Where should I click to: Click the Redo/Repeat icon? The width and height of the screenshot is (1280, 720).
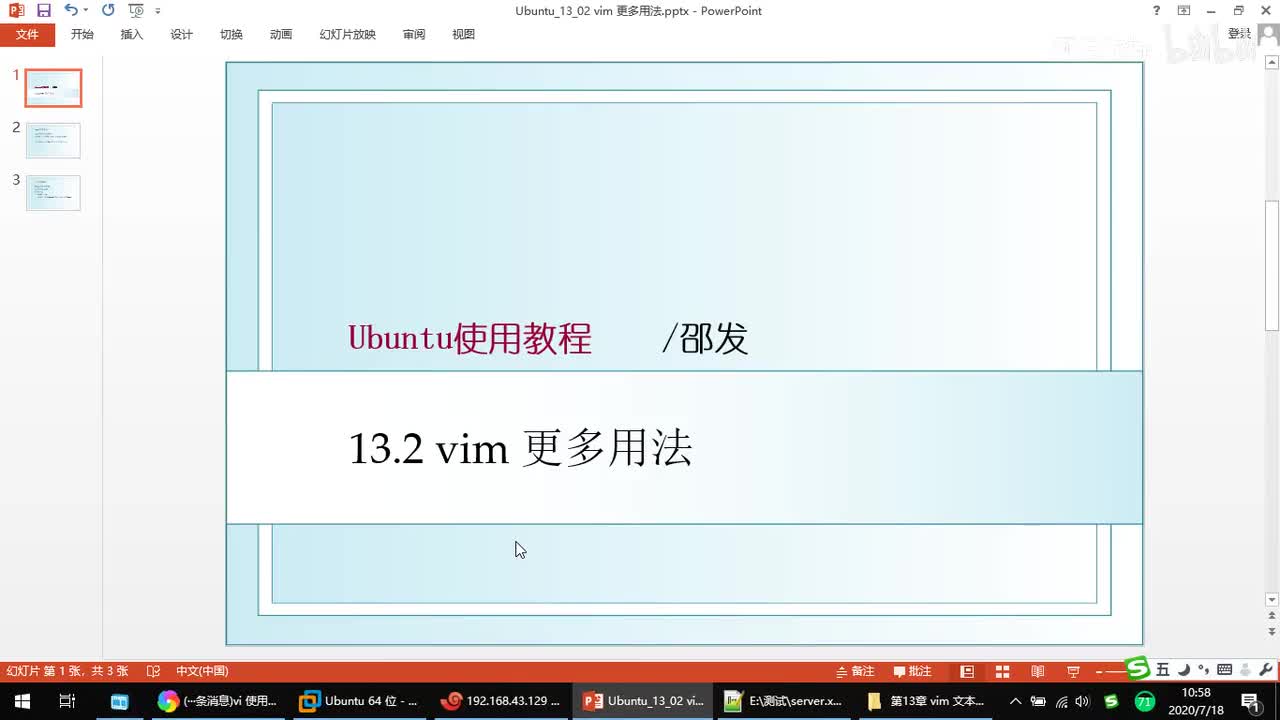[x=108, y=11]
